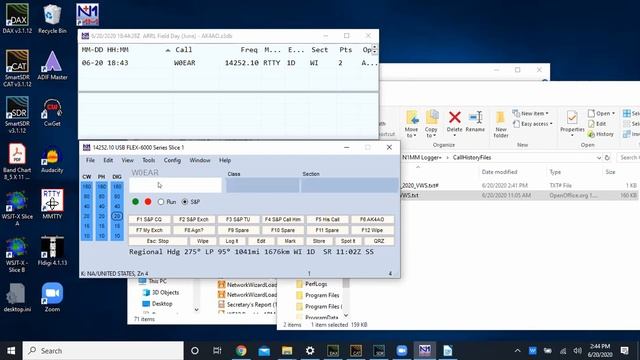Click the Class entry field

pyautogui.click(x=262, y=185)
